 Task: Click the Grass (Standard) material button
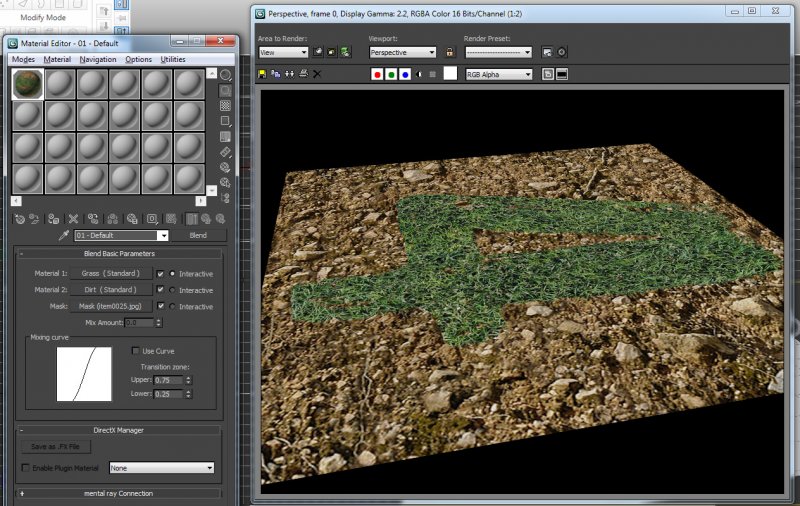pyautogui.click(x=110, y=273)
